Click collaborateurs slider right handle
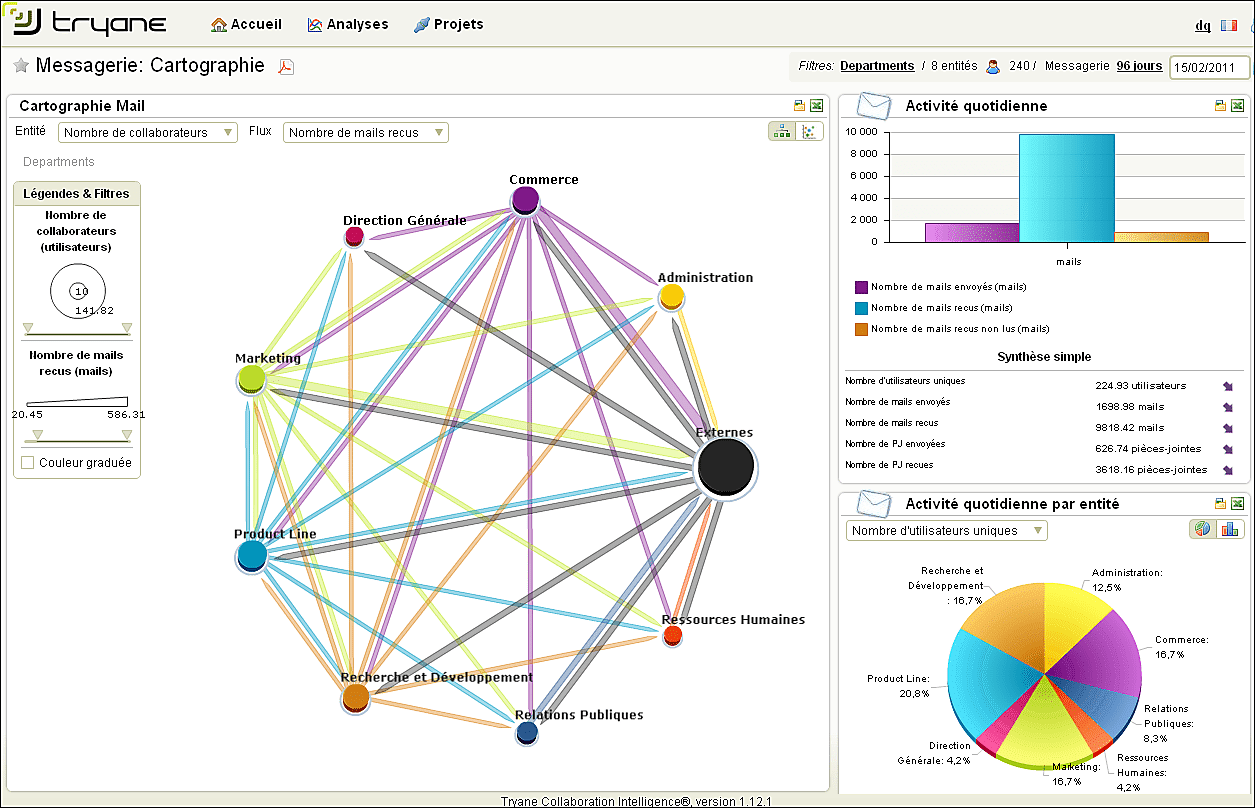 pos(127,328)
